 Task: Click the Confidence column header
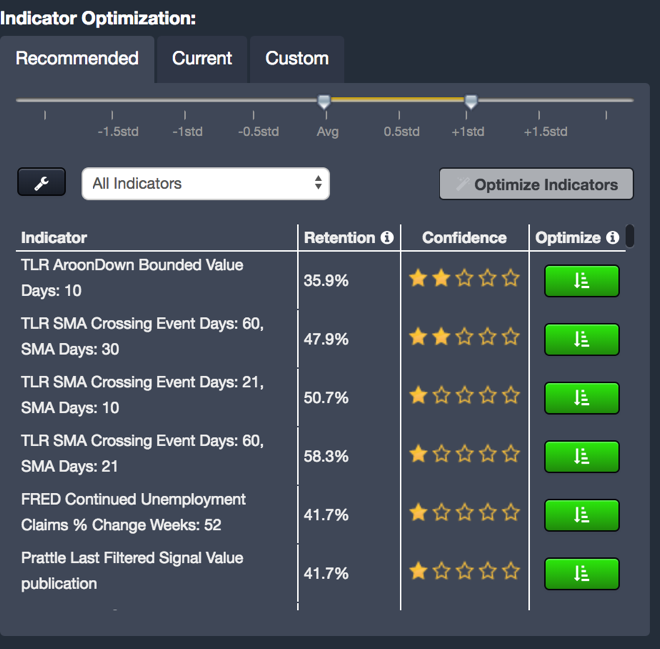click(464, 238)
